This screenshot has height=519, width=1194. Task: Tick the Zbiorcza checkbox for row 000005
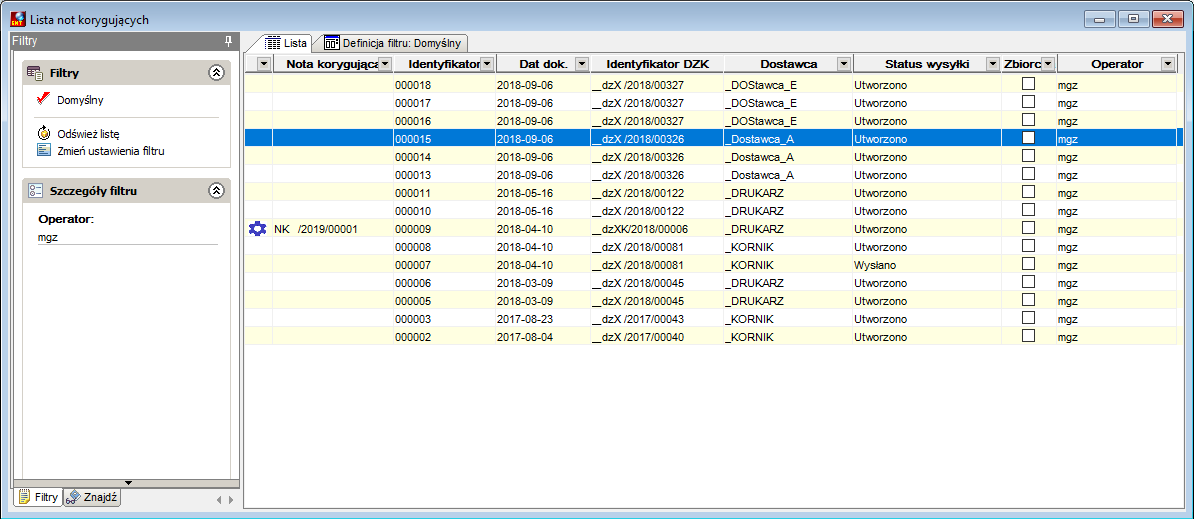[1028, 300]
